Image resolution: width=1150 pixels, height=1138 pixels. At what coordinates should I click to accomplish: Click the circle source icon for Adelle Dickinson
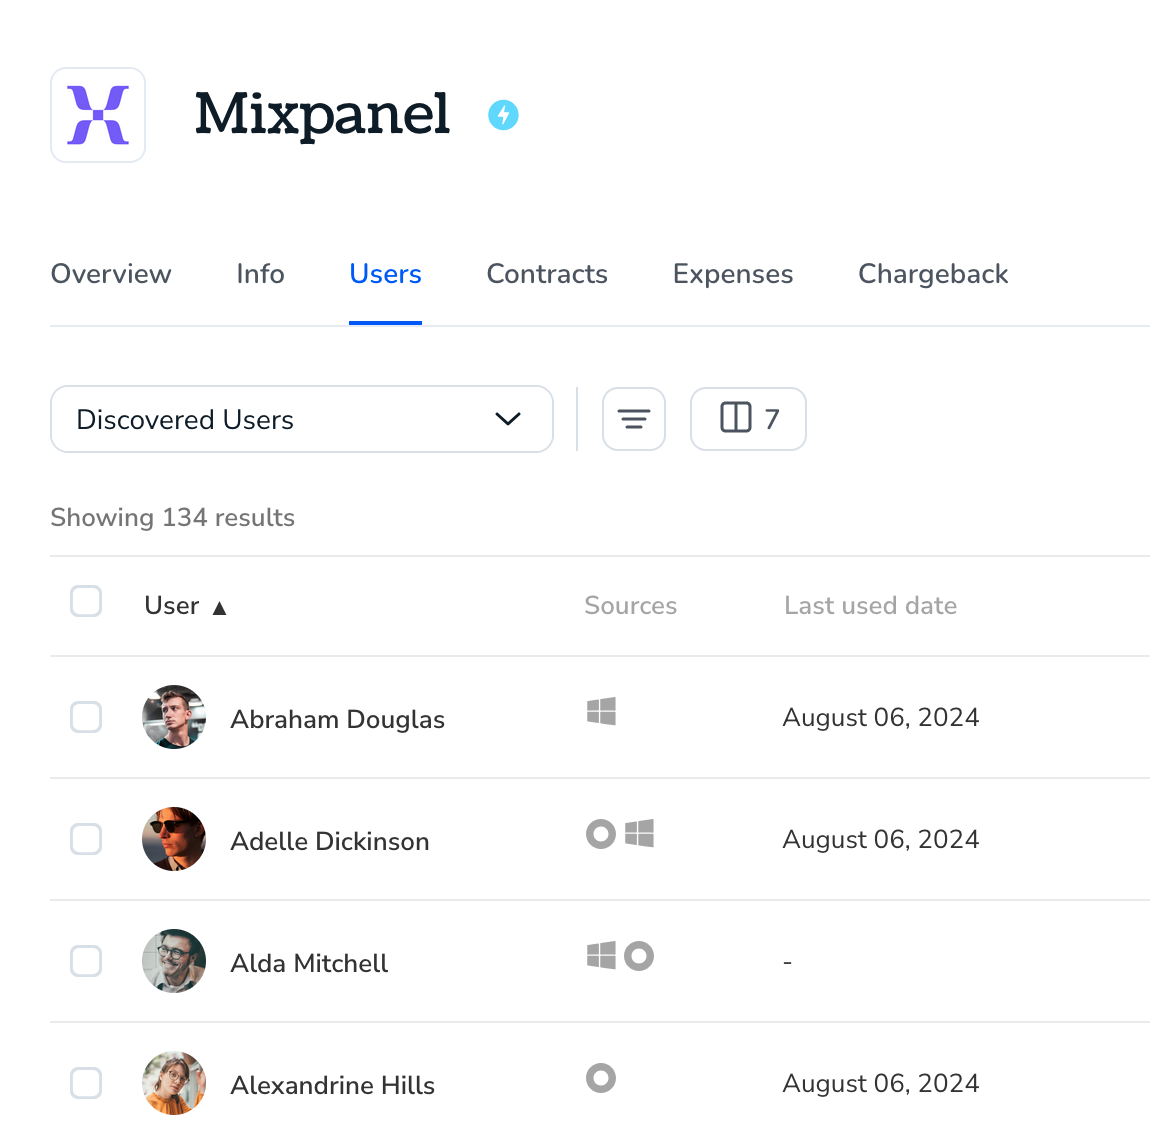coord(601,834)
